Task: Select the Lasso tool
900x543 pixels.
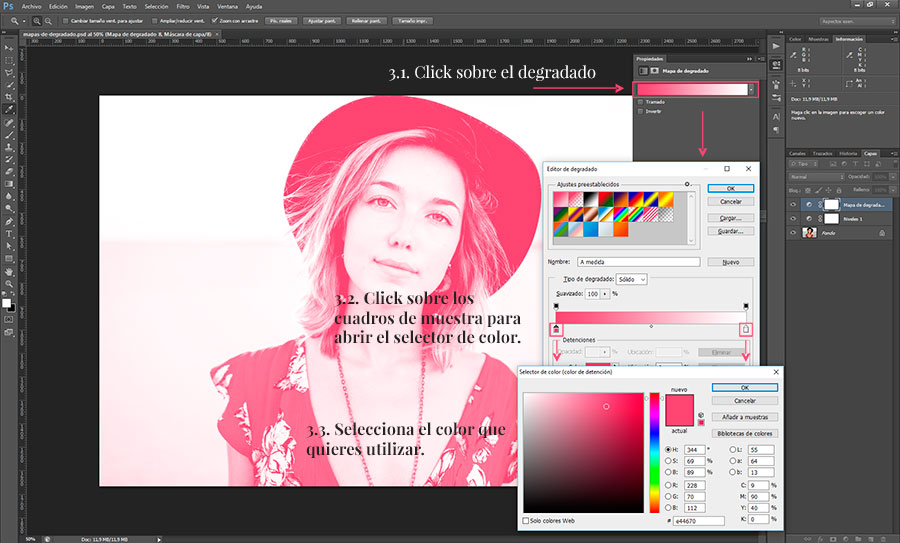Action: click(x=9, y=72)
